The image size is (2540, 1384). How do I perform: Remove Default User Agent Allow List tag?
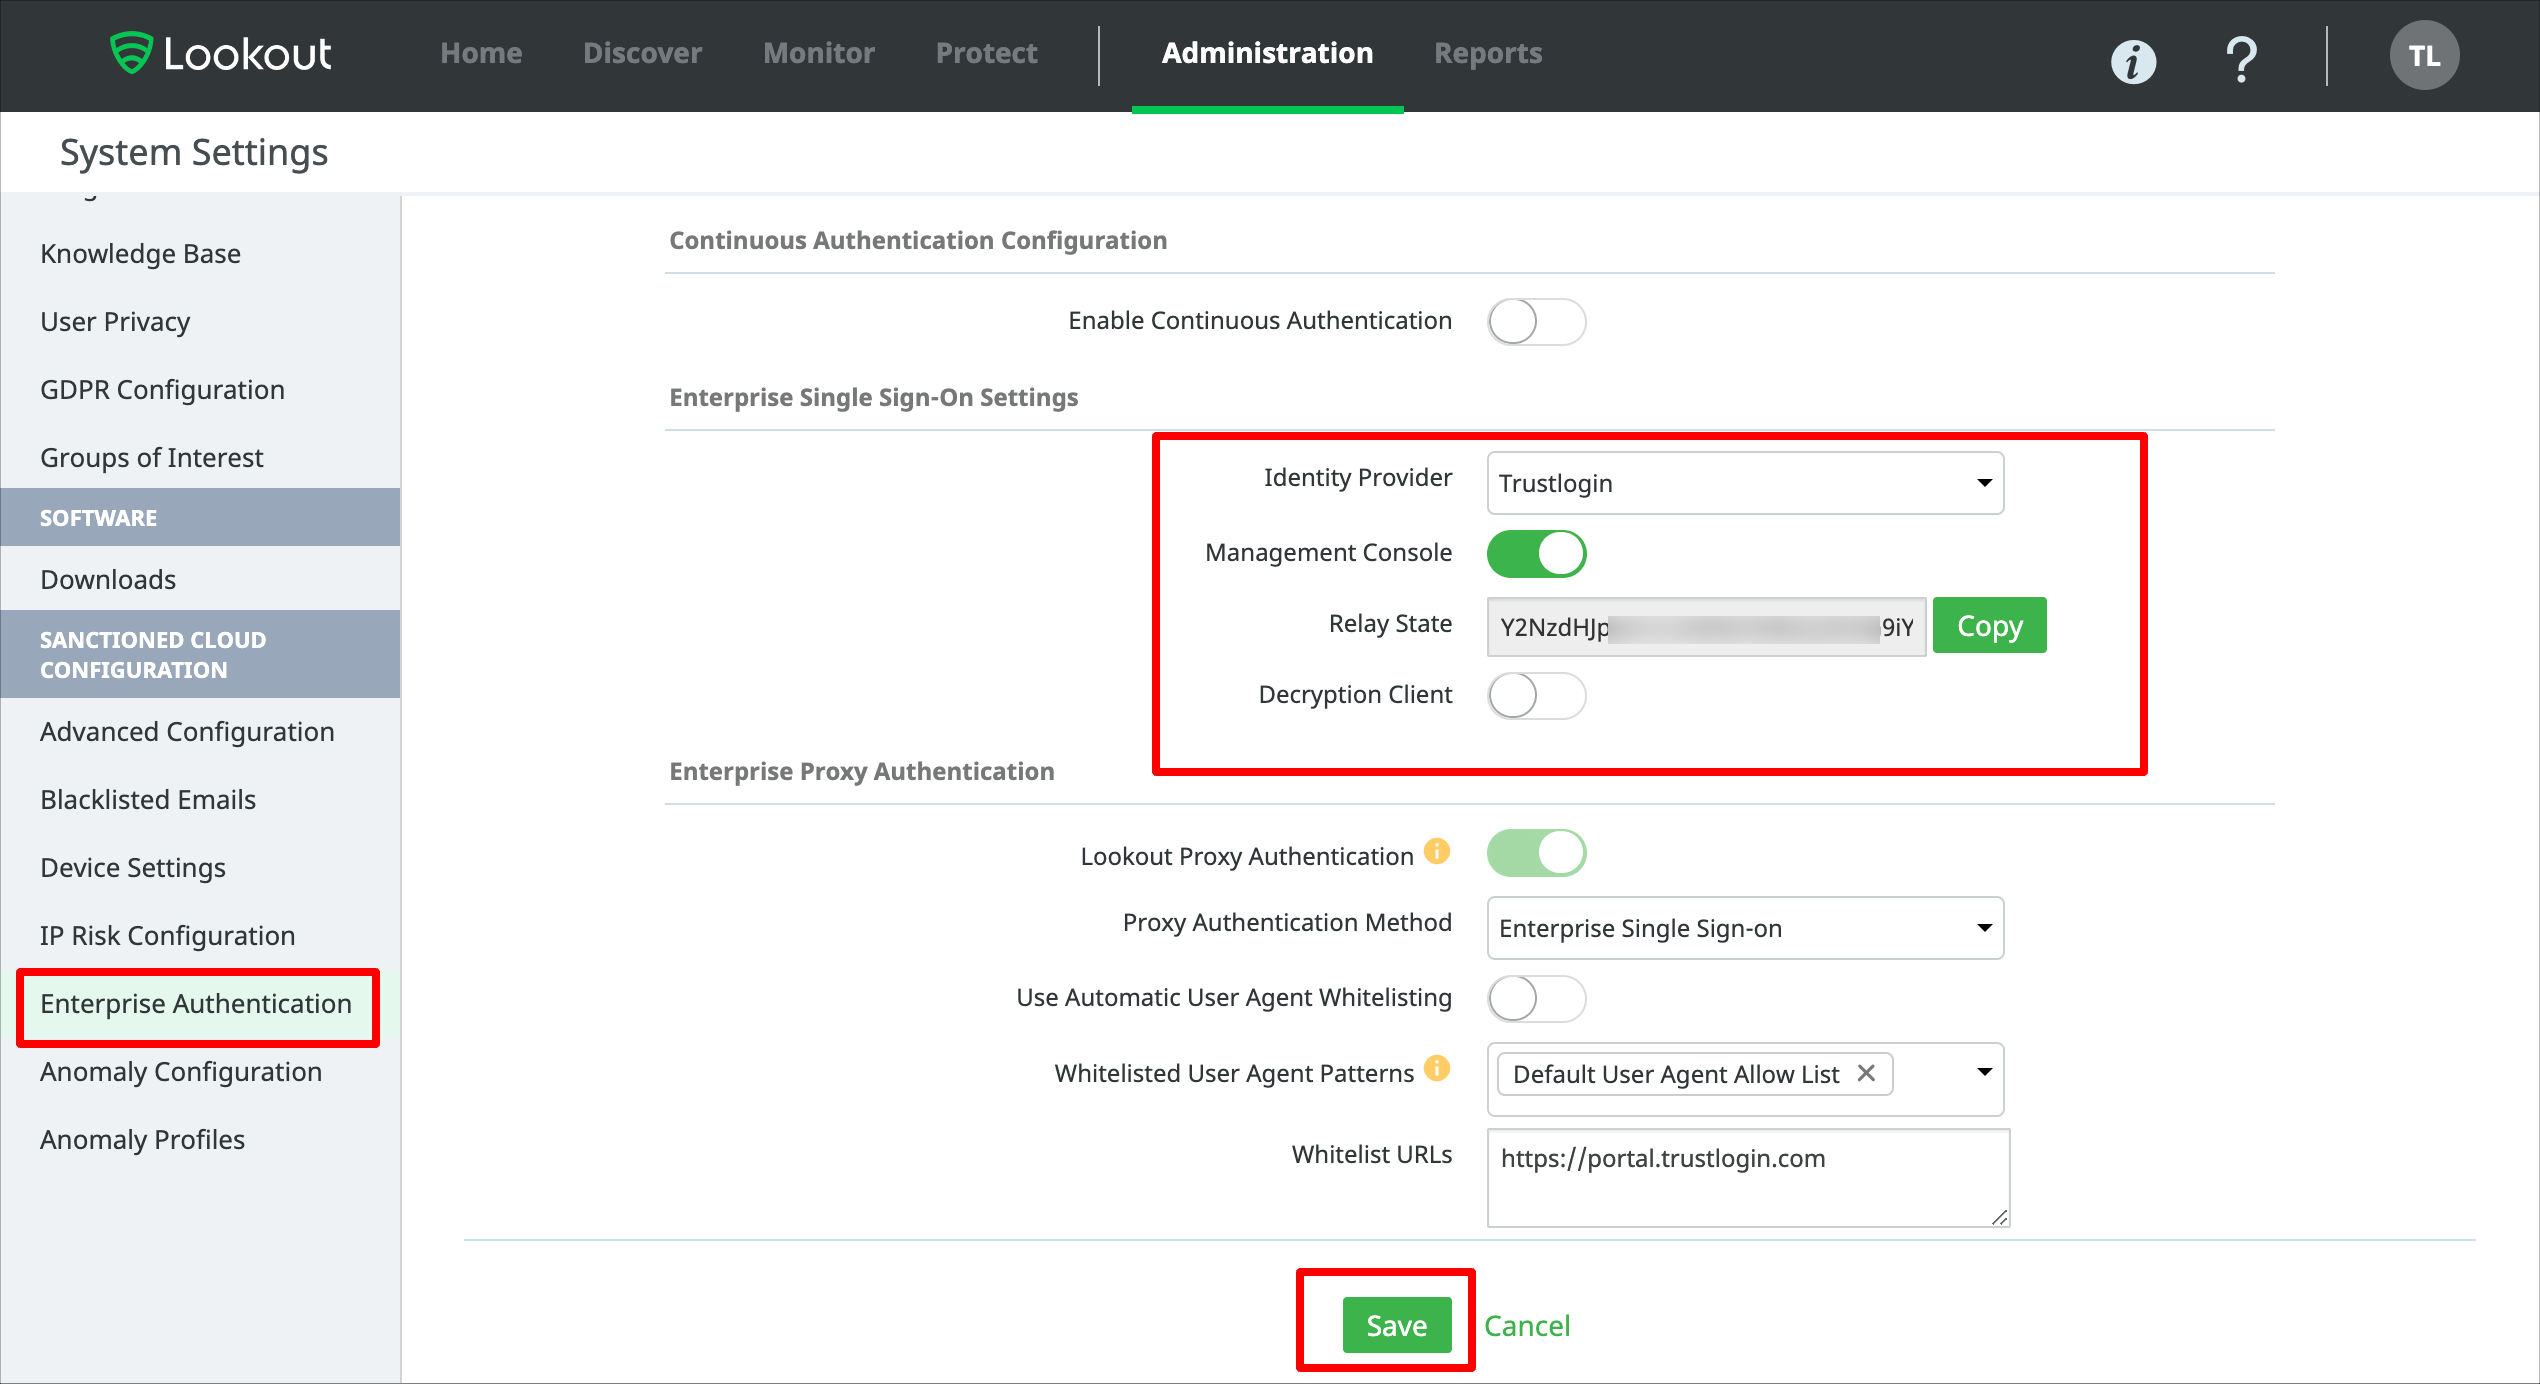1866,1073
